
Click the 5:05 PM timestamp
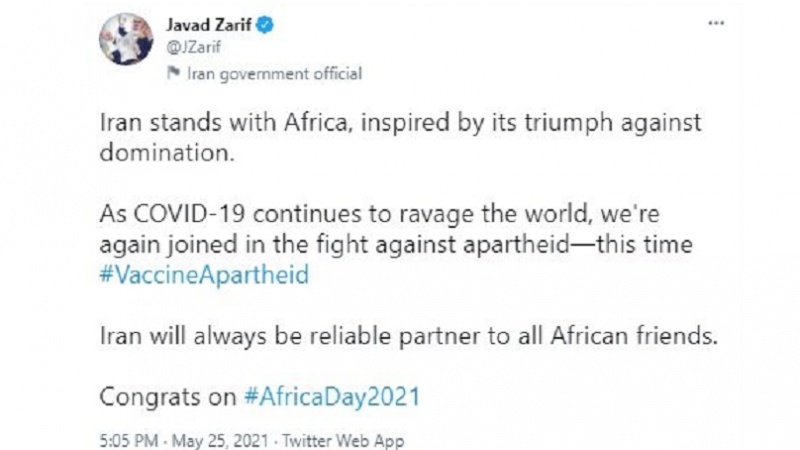click(x=129, y=440)
